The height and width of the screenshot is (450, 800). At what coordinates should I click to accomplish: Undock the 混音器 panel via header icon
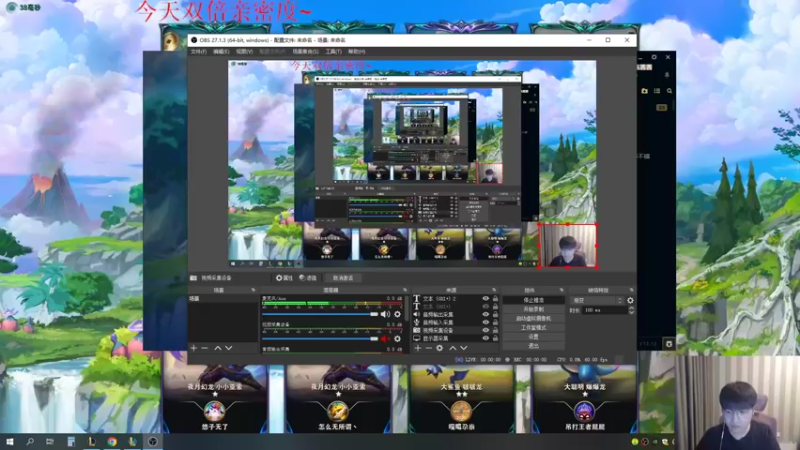[405, 290]
